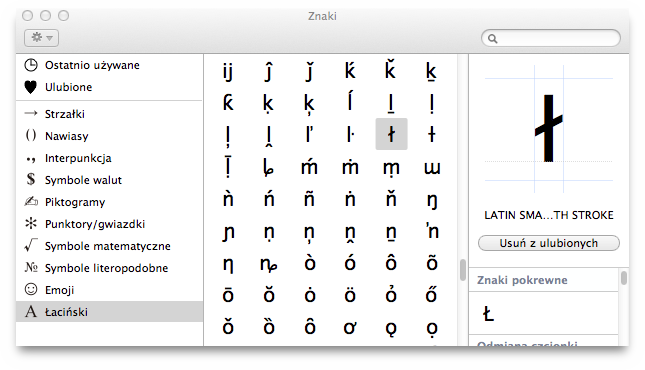This screenshot has width=645, height=370.
Task: Select the n with tilde character
Action: tap(309, 198)
